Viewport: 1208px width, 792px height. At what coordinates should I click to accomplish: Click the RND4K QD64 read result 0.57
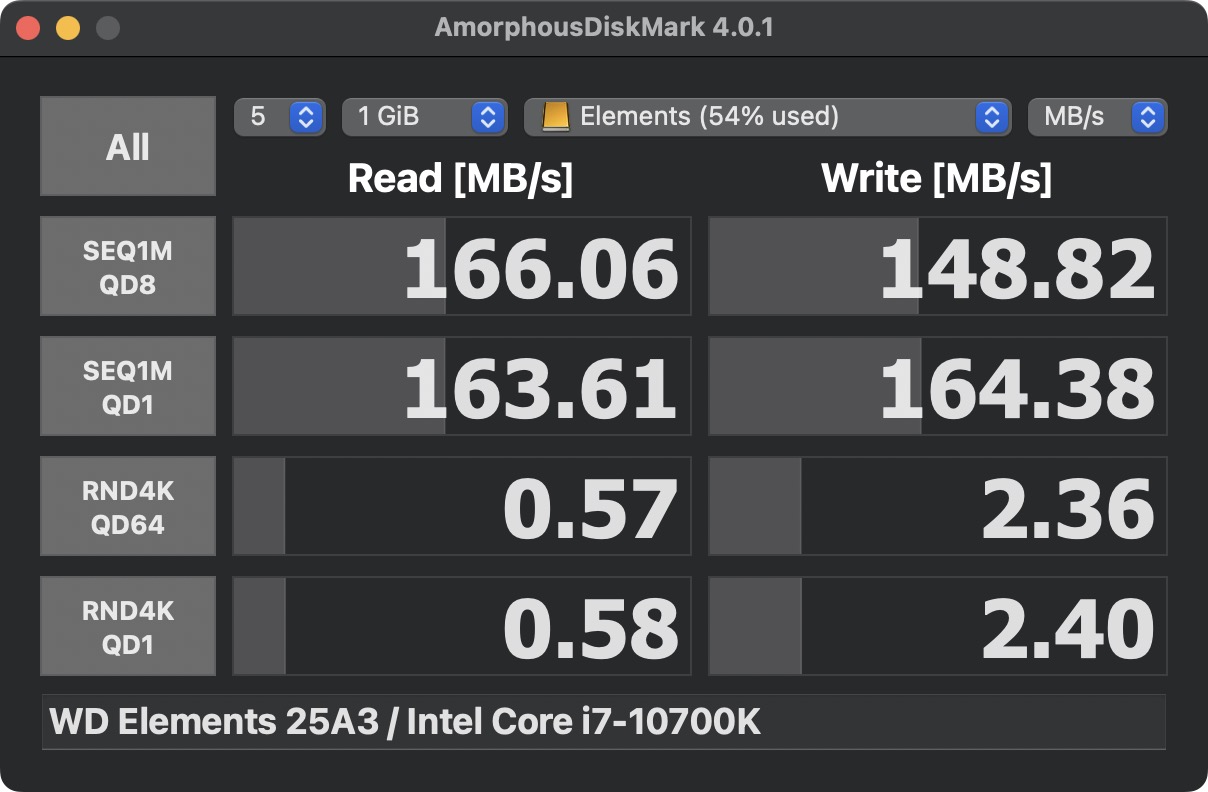tap(462, 506)
